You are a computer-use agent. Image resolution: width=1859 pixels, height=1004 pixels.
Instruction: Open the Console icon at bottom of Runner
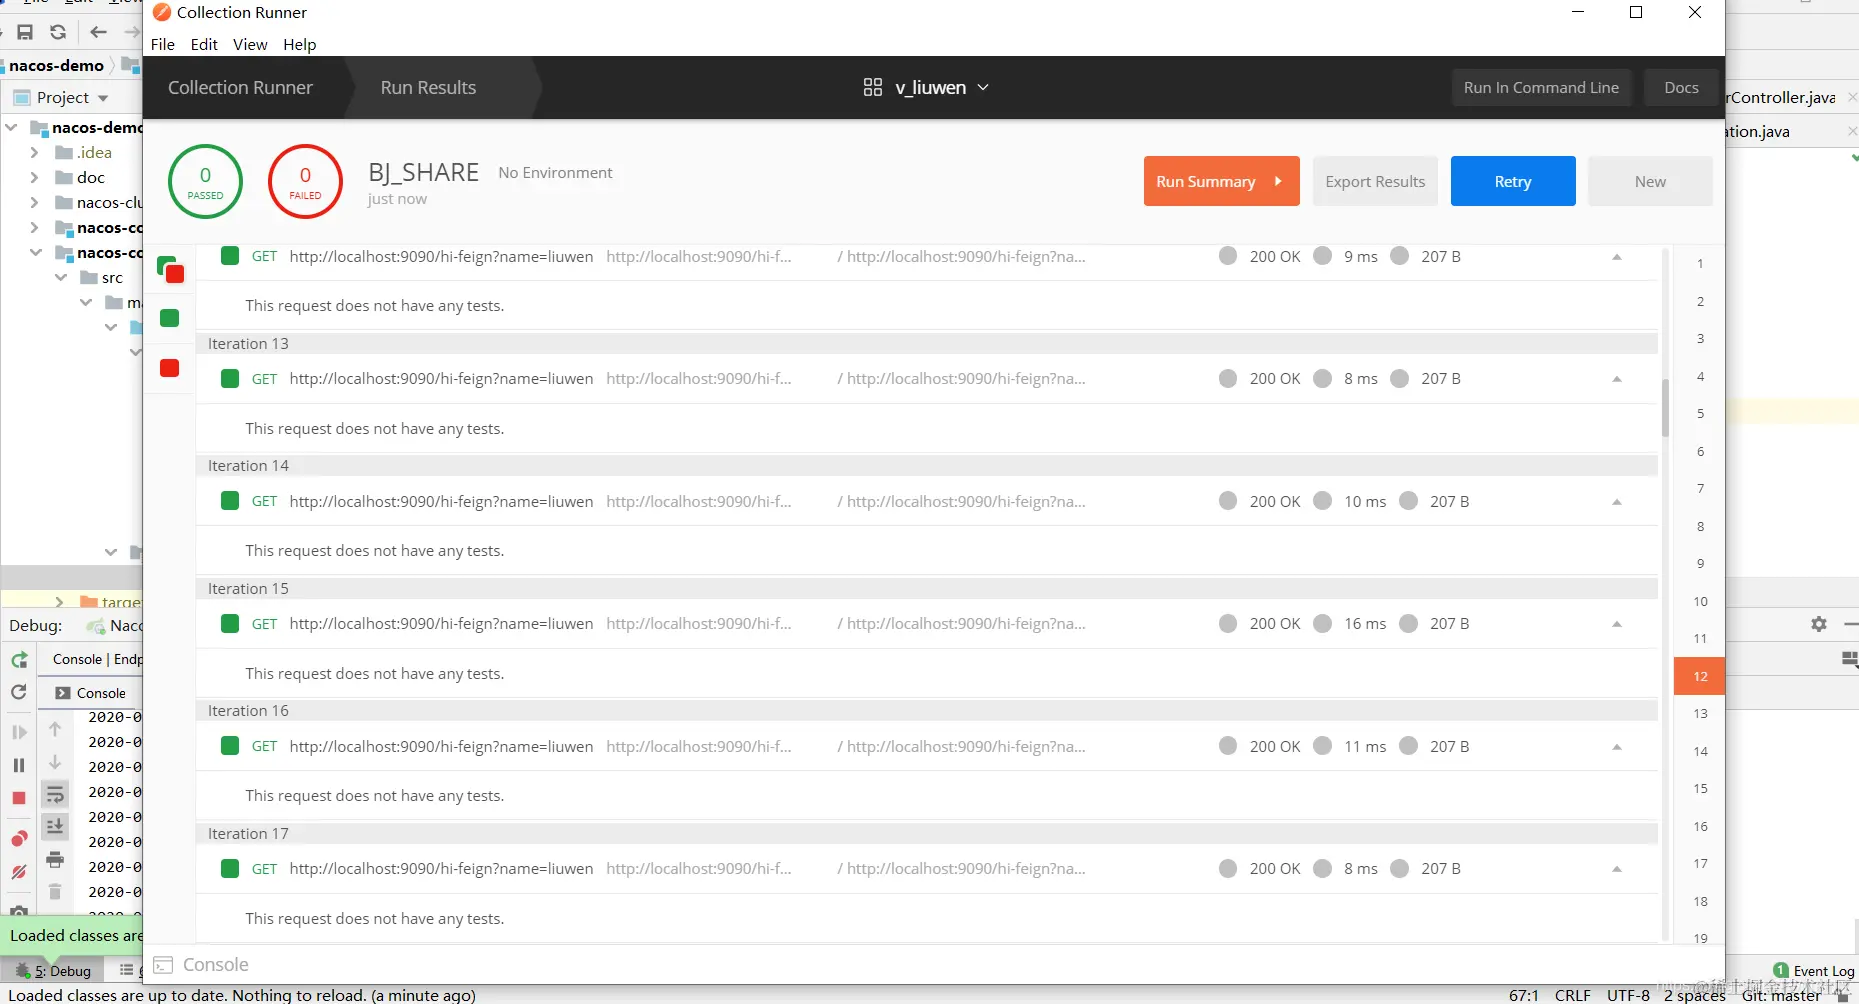pyautogui.click(x=163, y=965)
